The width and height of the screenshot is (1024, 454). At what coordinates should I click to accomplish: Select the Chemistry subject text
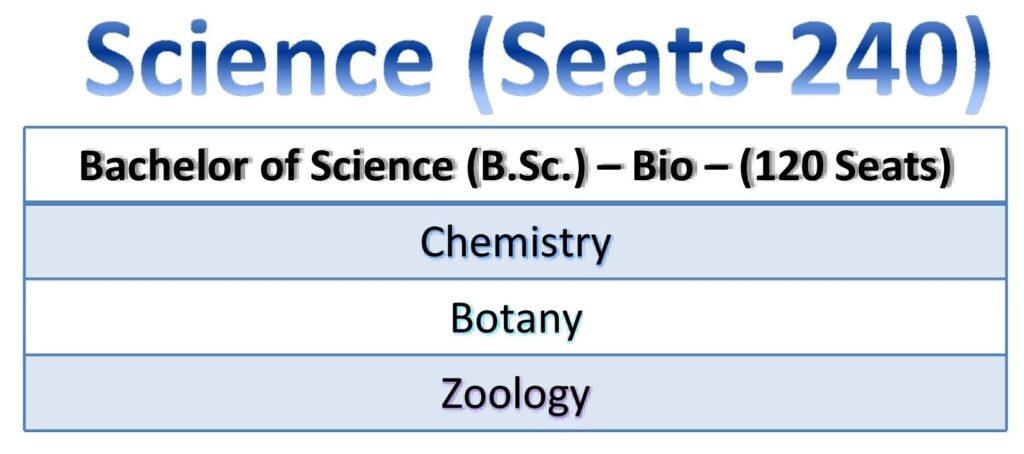point(515,242)
